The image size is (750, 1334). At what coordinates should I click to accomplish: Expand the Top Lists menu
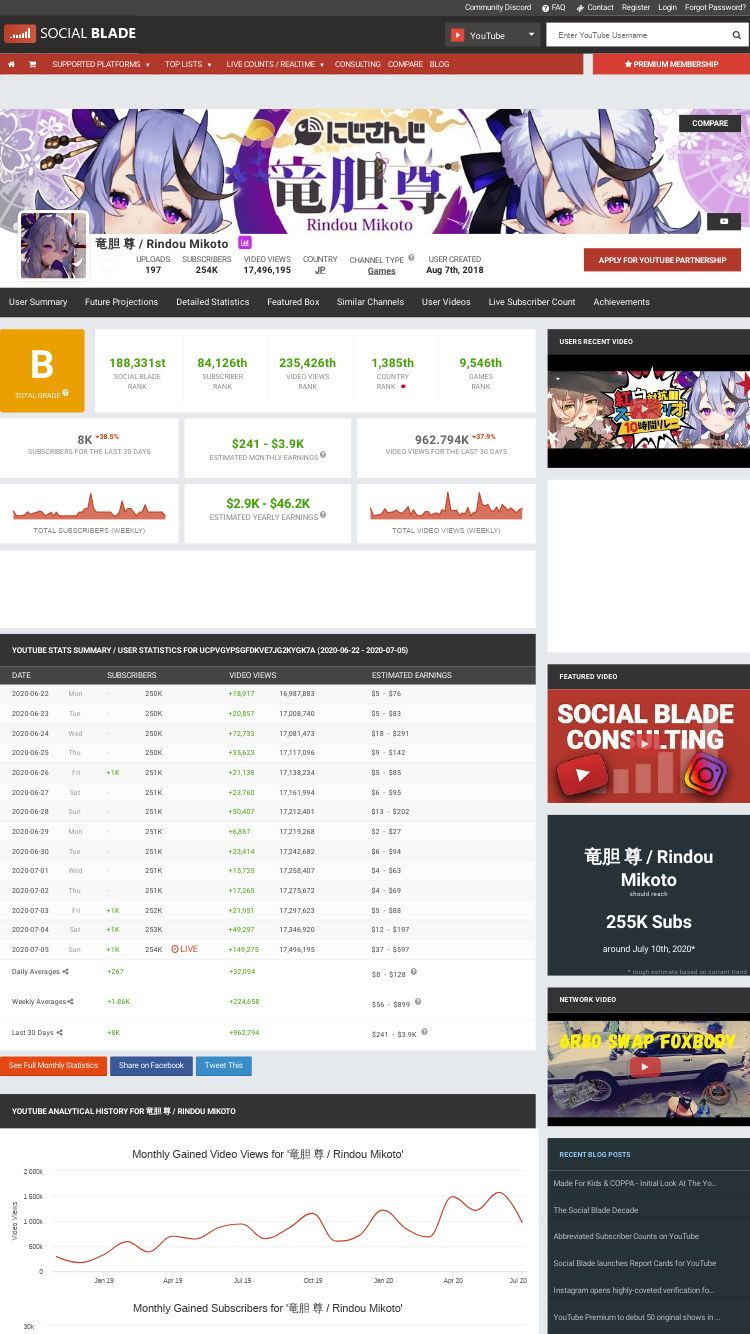coord(187,64)
